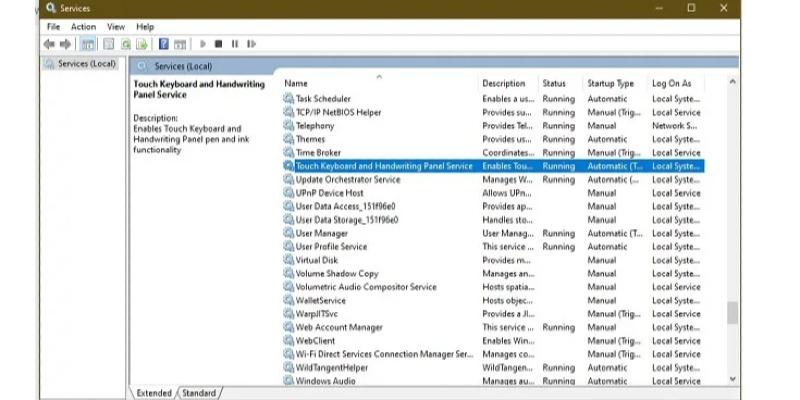Screen dimensions: 800x400
Task: Switch to the Extended tab
Action: [154, 393]
